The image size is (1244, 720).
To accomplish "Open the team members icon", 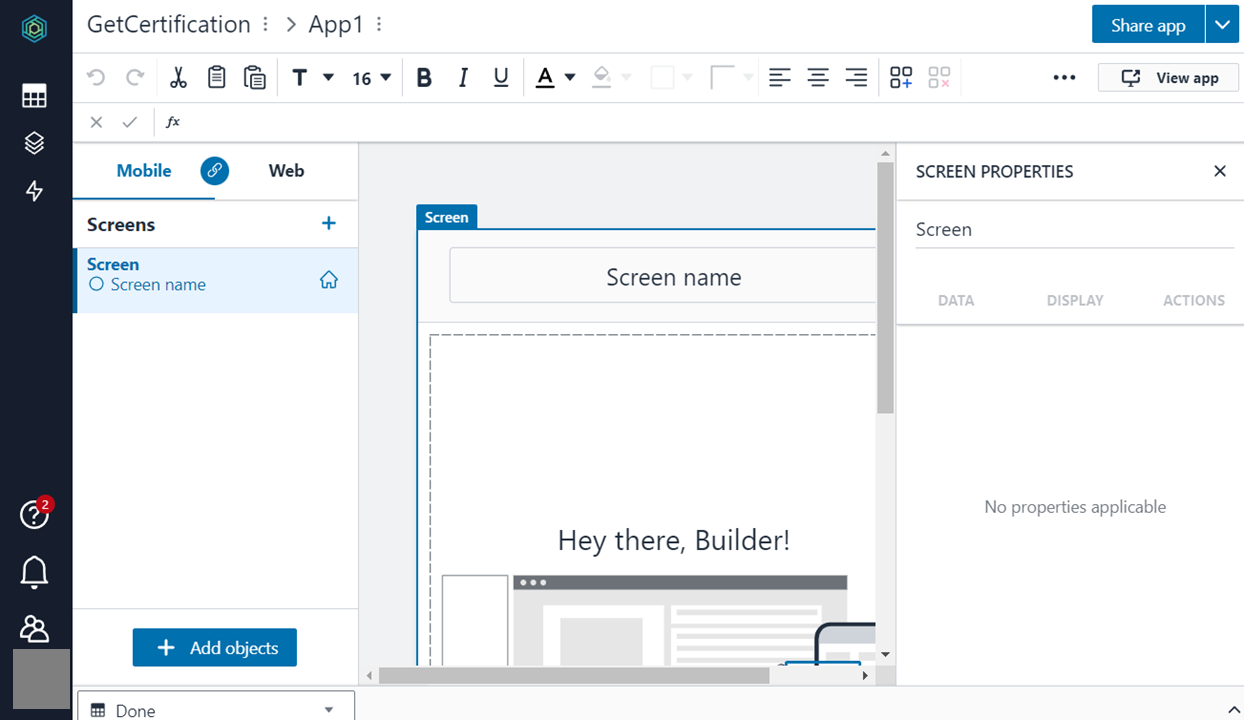I will tap(34, 628).
